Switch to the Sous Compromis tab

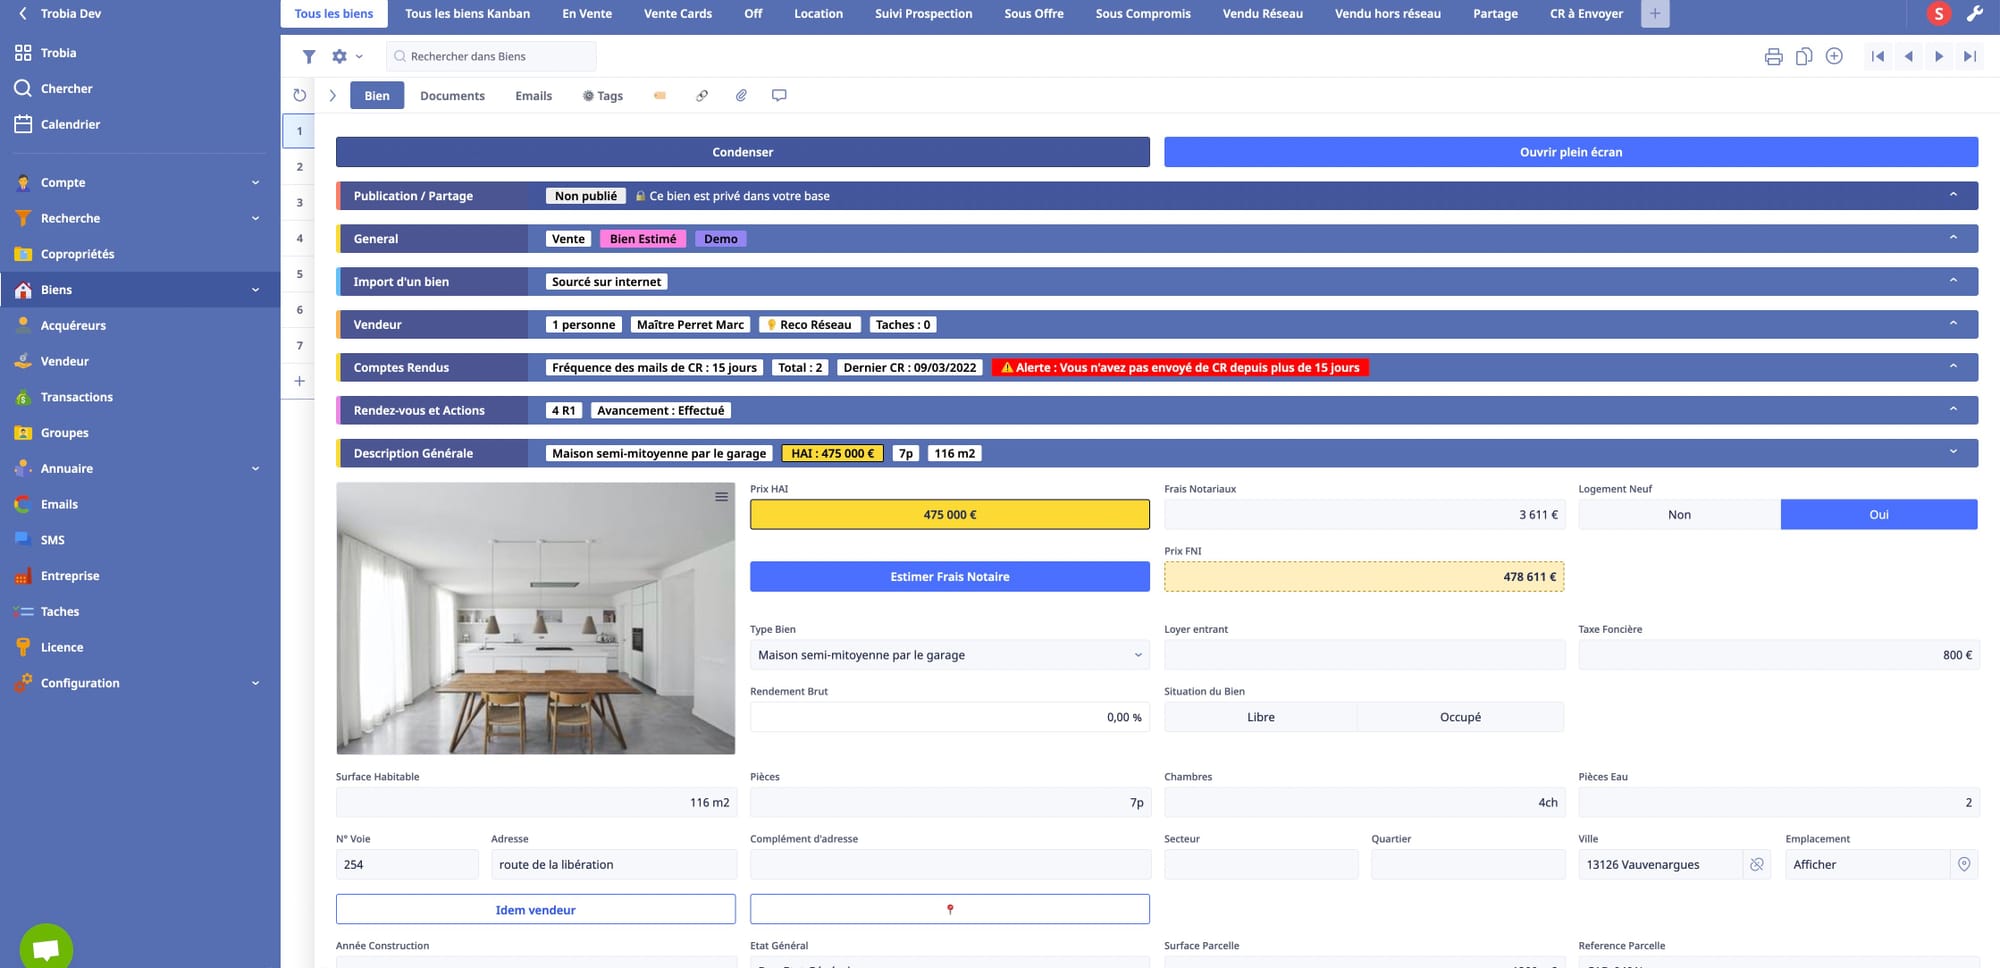[1142, 14]
